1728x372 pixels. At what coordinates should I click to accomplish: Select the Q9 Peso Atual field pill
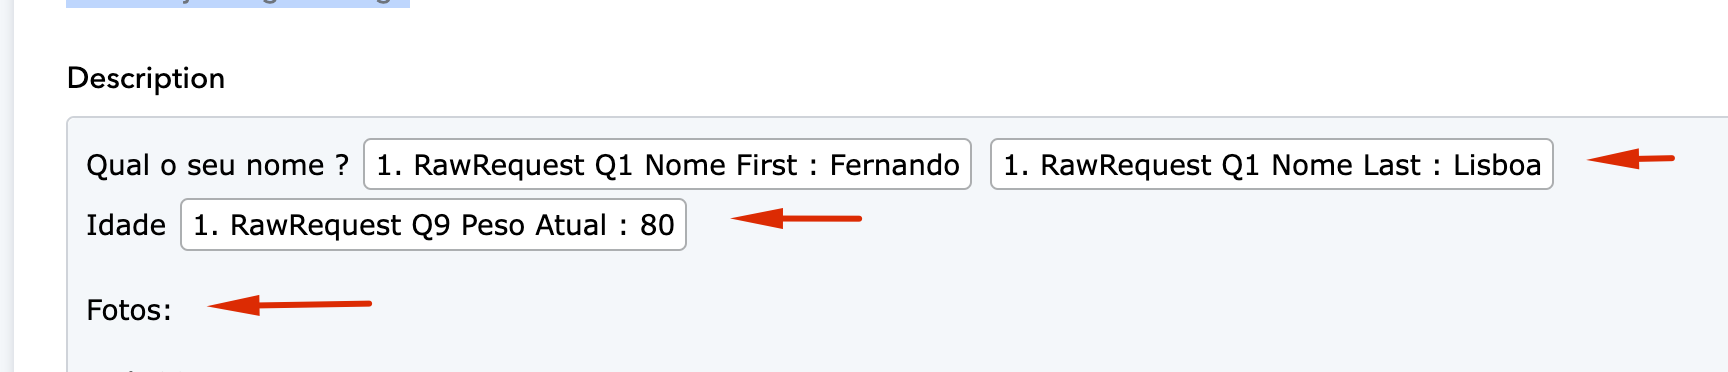pyautogui.click(x=433, y=224)
